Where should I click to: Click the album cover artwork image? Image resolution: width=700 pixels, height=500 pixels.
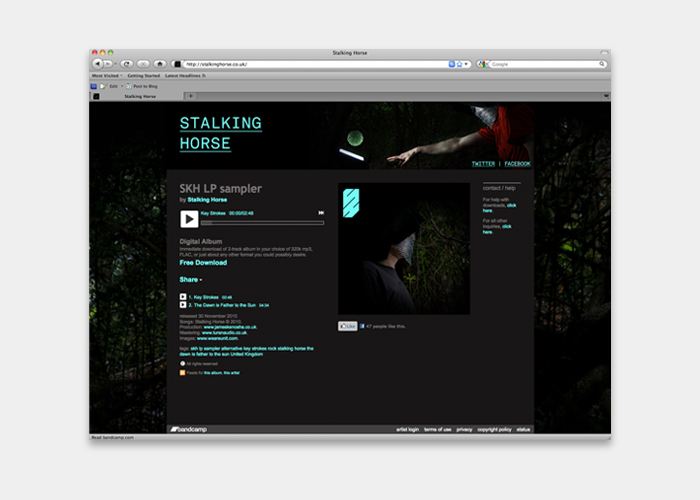404,249
